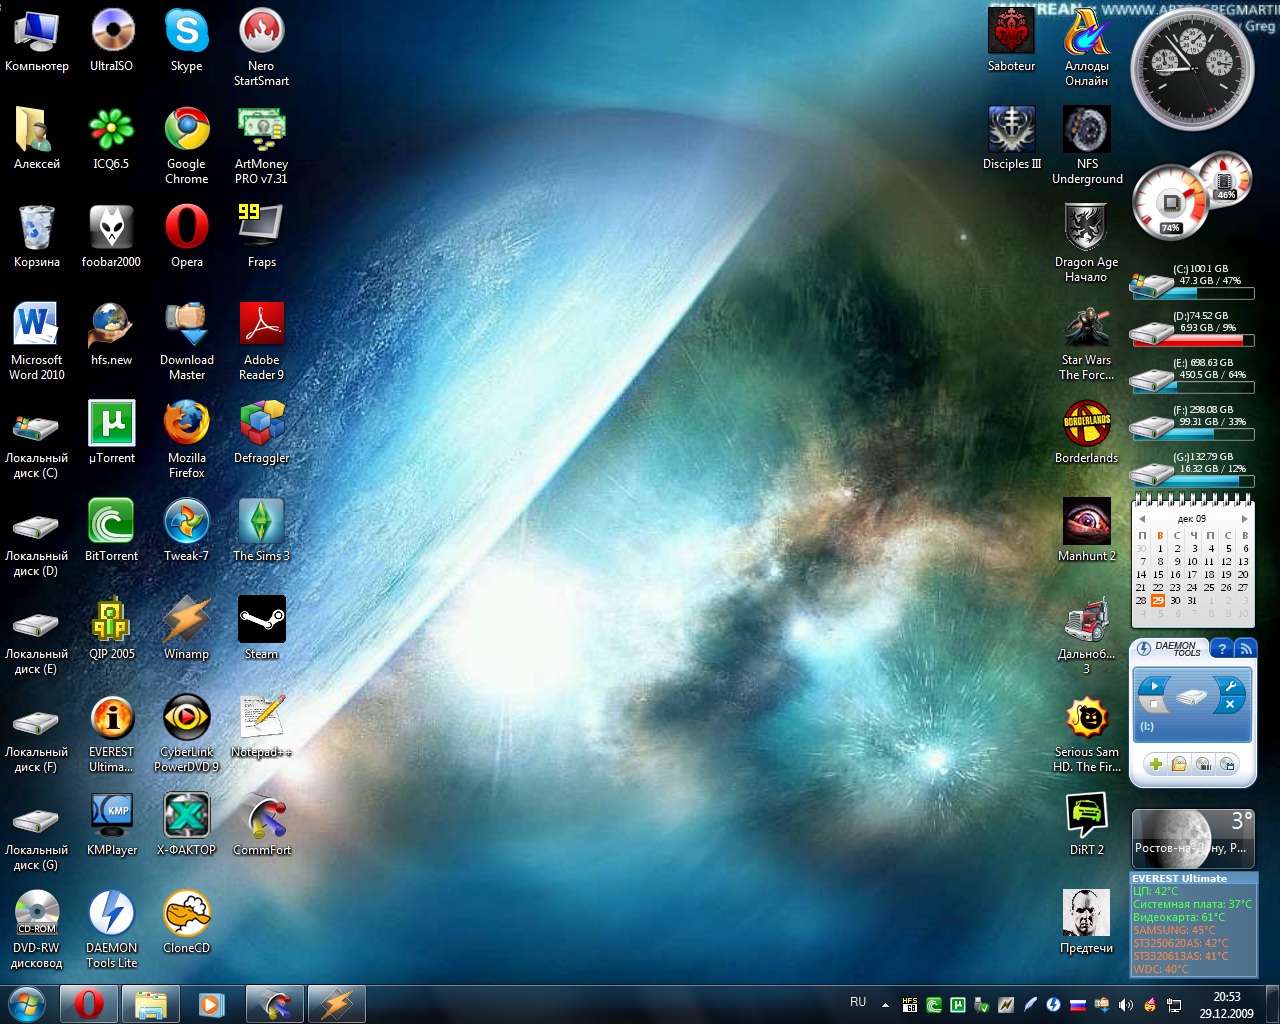This screenshot has width=1280, height=1024.
Task: Select the DiRT 2 game icon
Action: tap(1086, 824)
